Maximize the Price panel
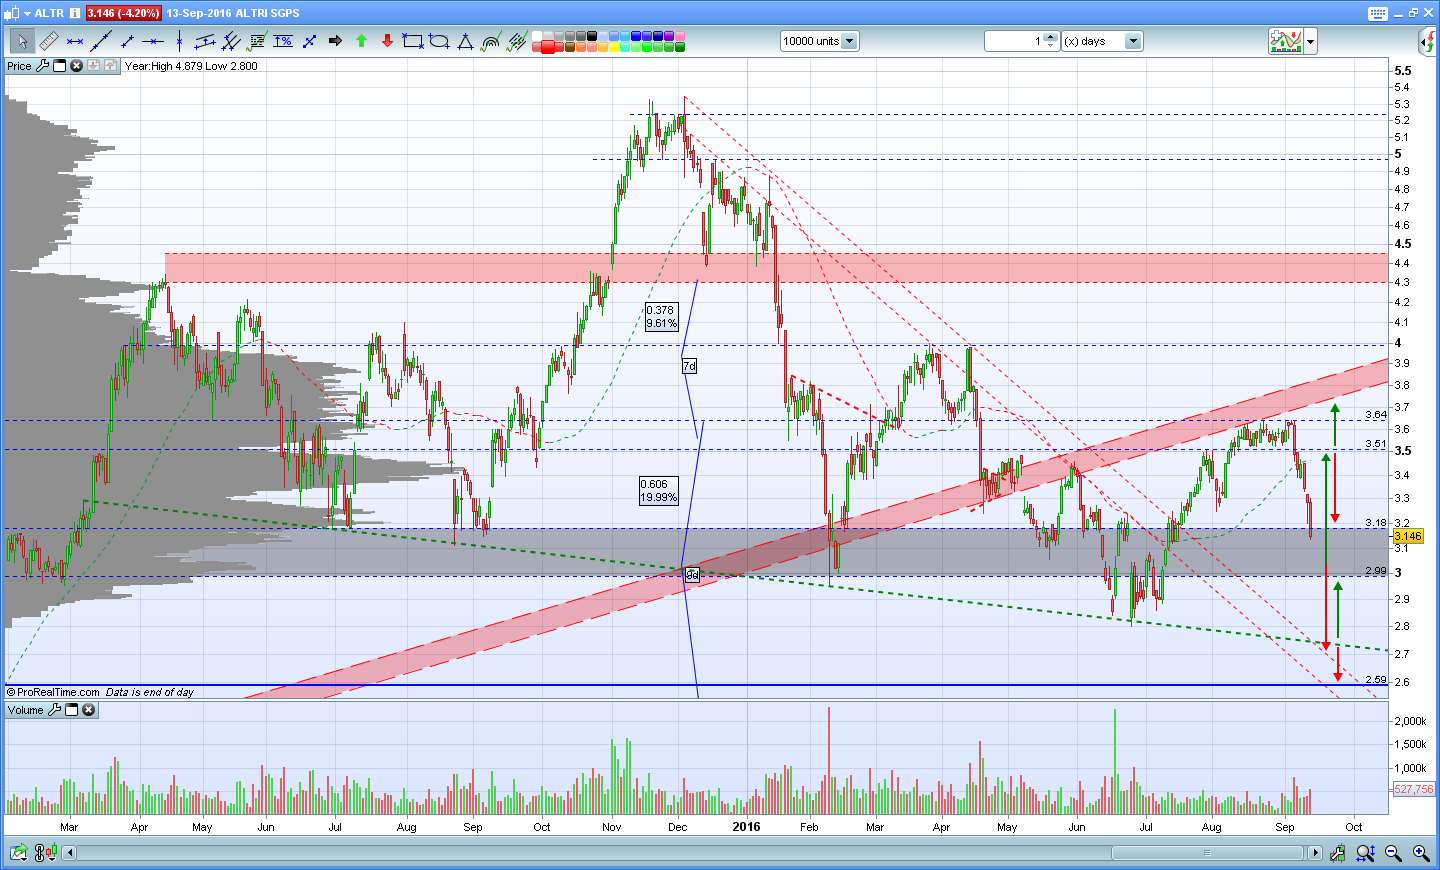1440x870 pixels. (x=59, y=66)
